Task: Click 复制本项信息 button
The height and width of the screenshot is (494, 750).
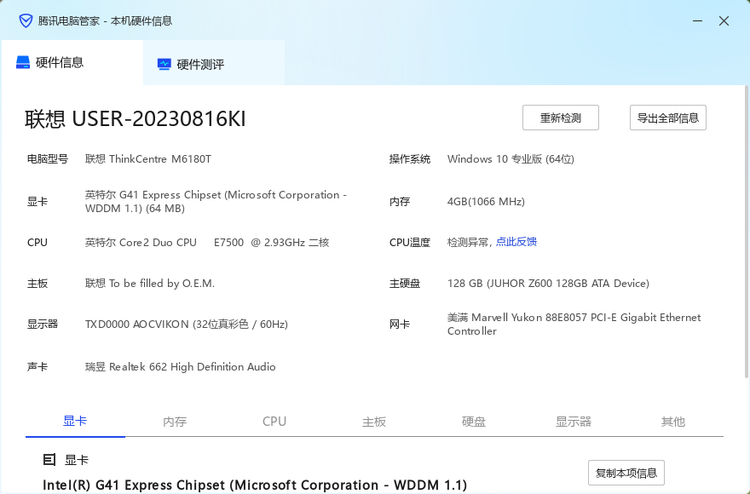Action: click(x=626, y=473)
